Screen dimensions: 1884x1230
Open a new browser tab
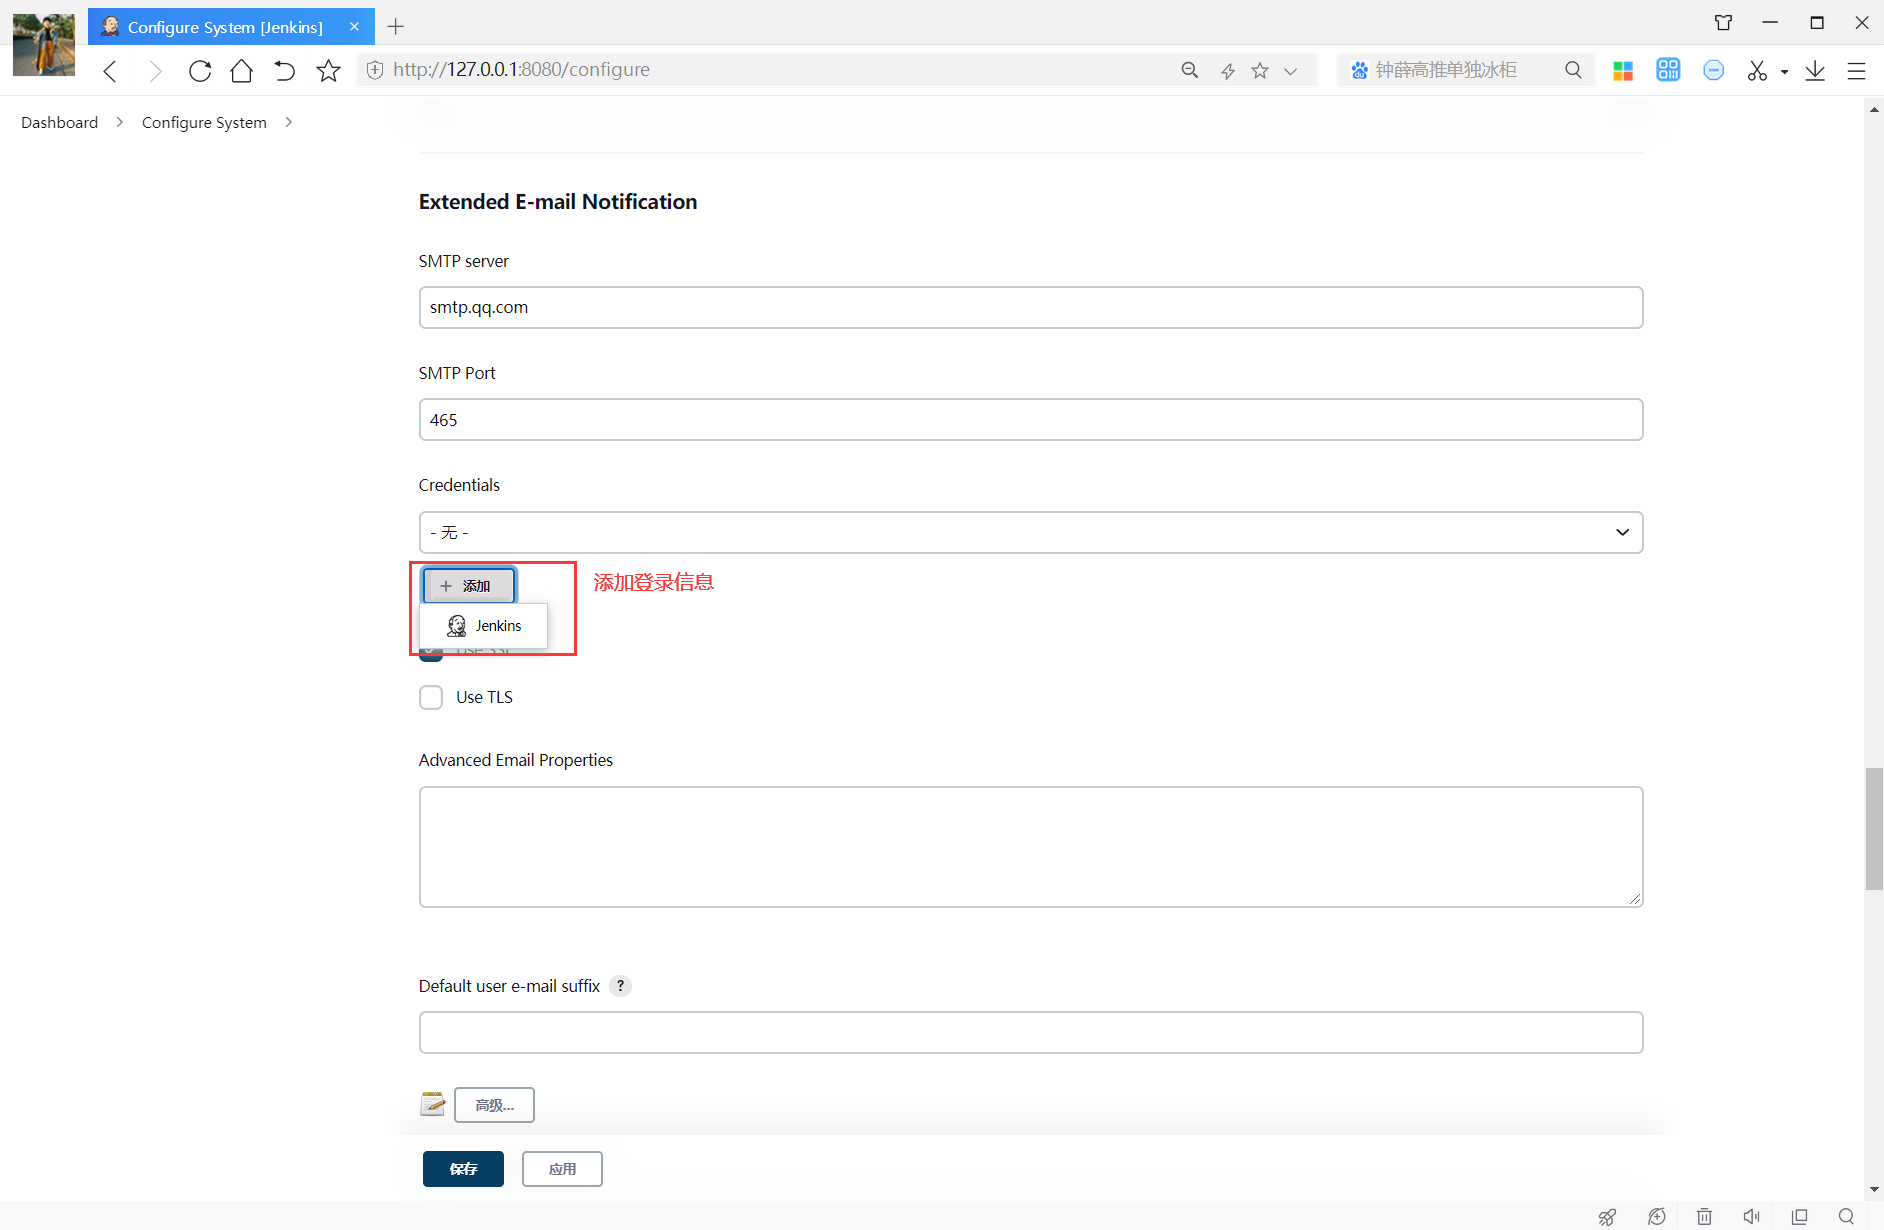click(396, 26)
